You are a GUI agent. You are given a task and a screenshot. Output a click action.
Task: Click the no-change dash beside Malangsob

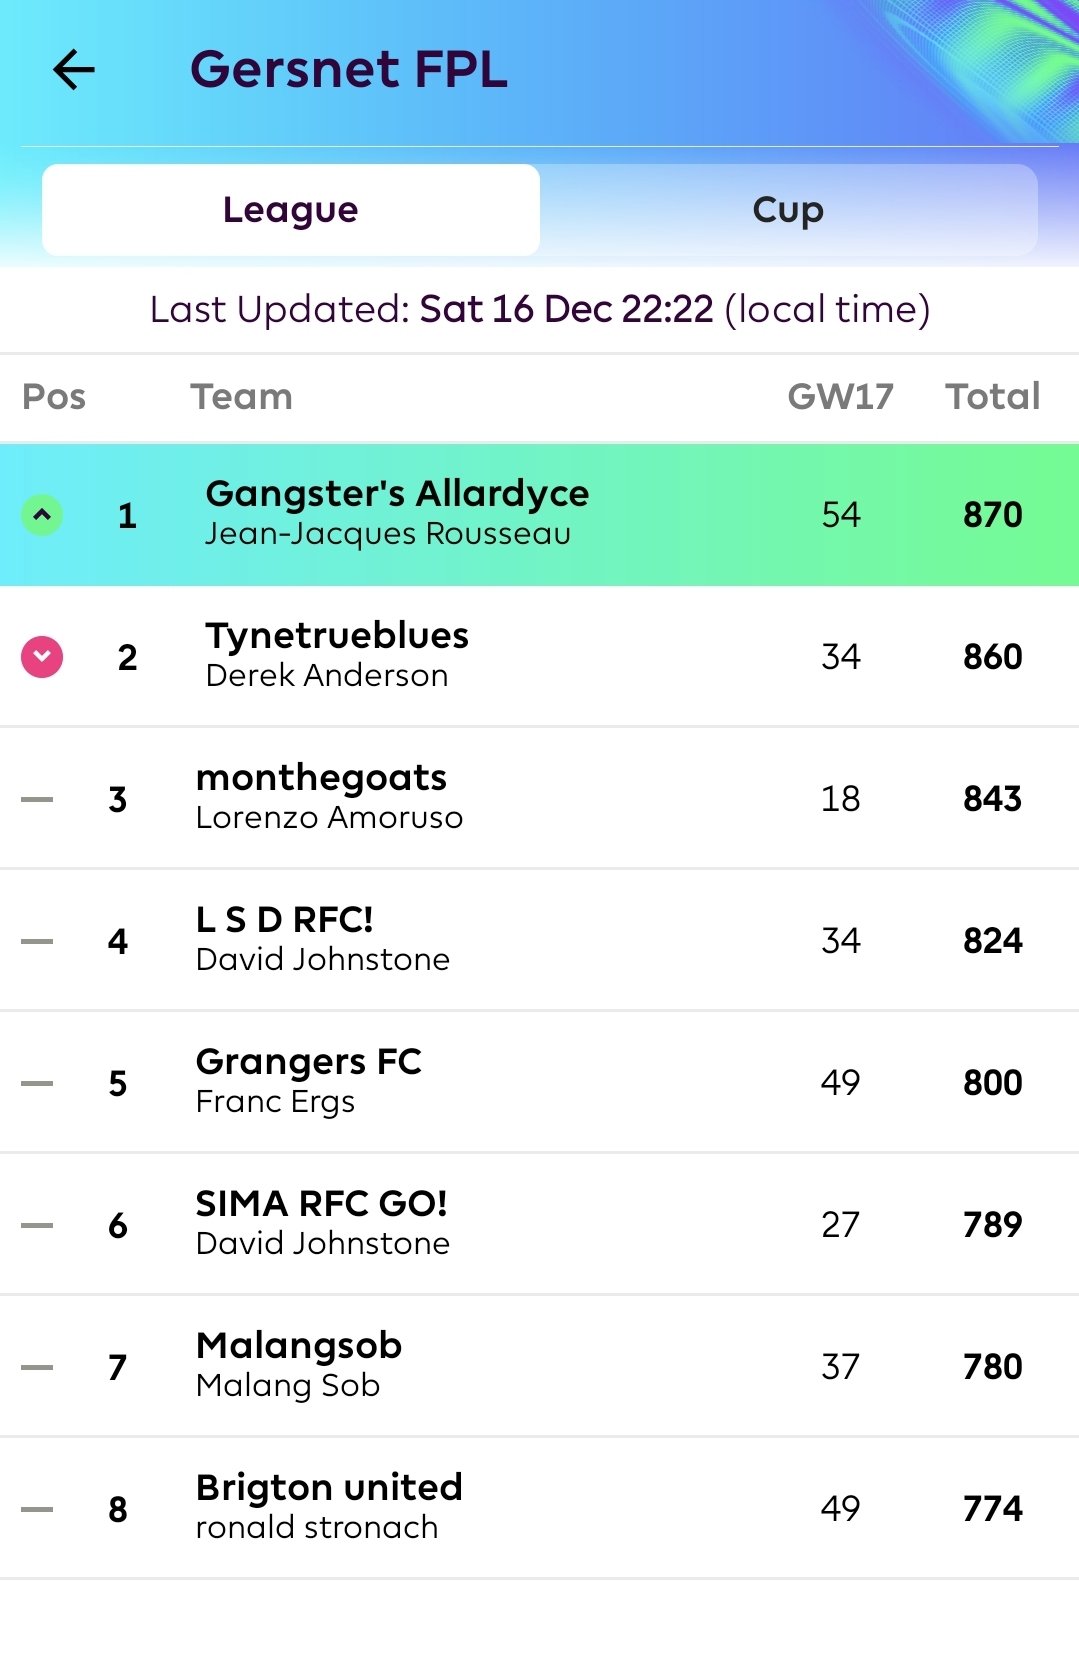point(37,1367)
